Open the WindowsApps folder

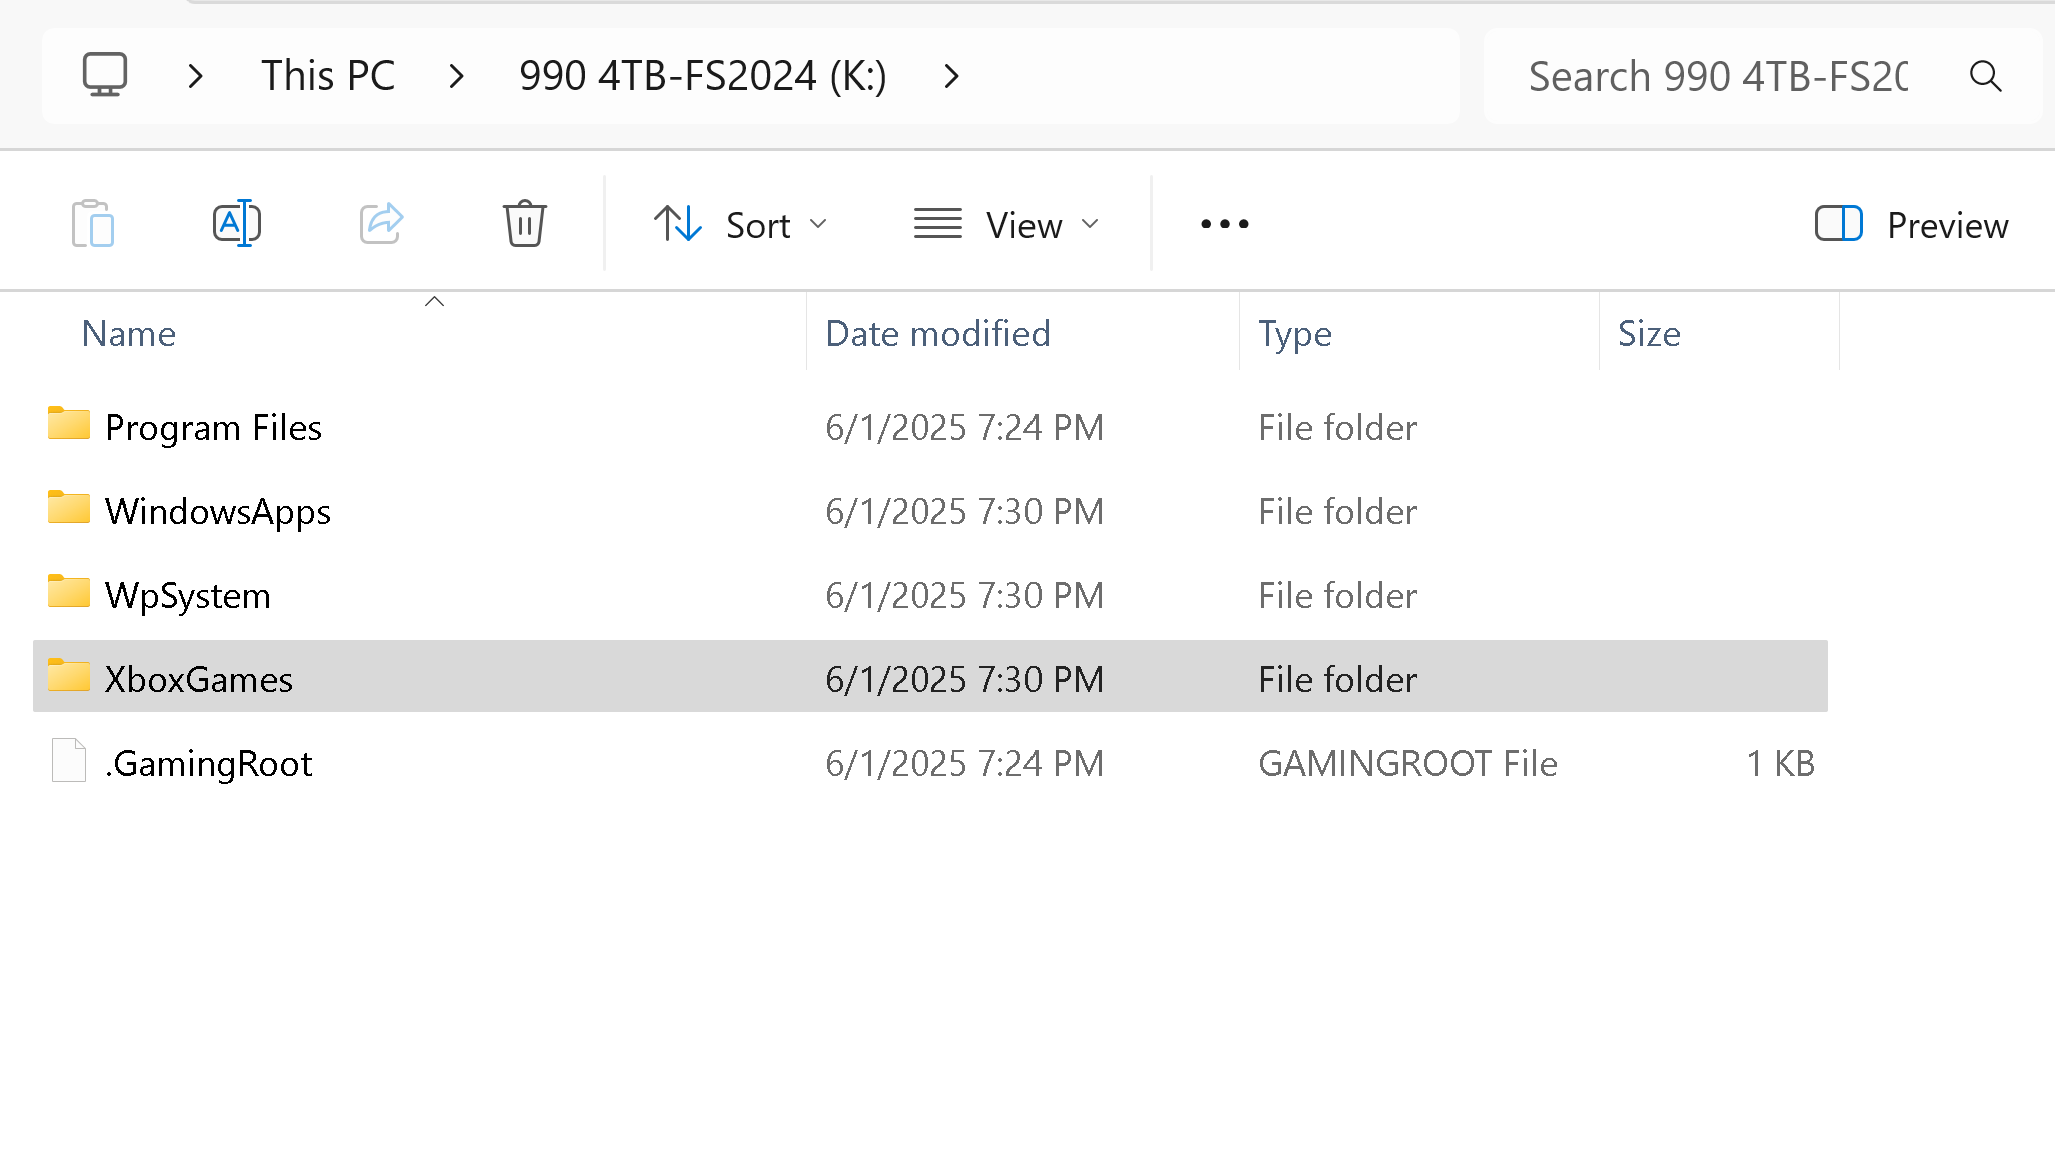pos(217,510)
